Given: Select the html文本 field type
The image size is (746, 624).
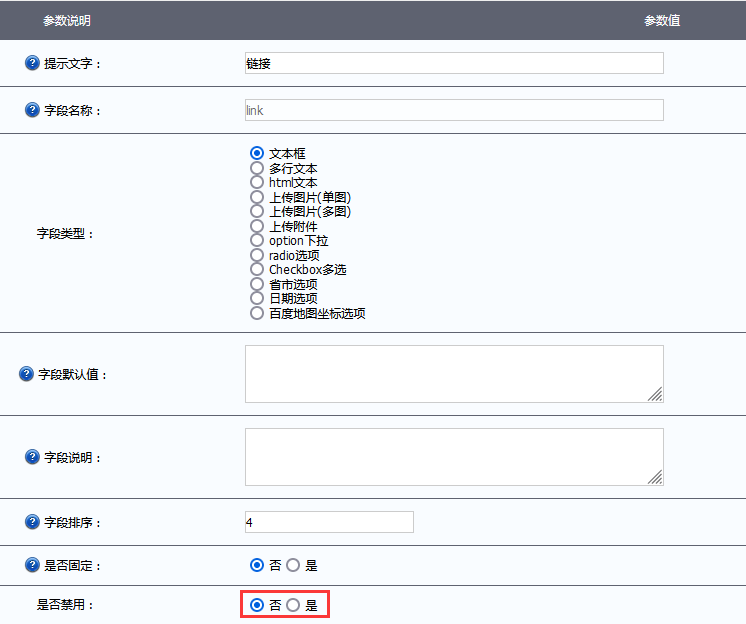Looking at the screenshot, I should [257, 183].
